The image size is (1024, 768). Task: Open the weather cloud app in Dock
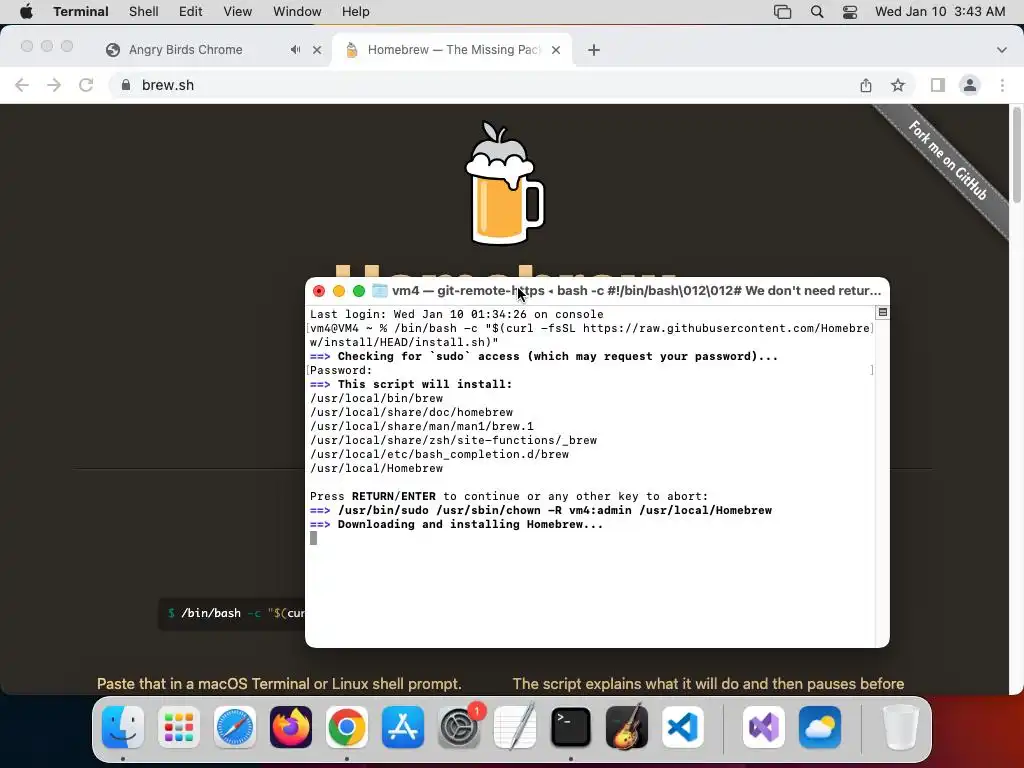coord(820,727)
